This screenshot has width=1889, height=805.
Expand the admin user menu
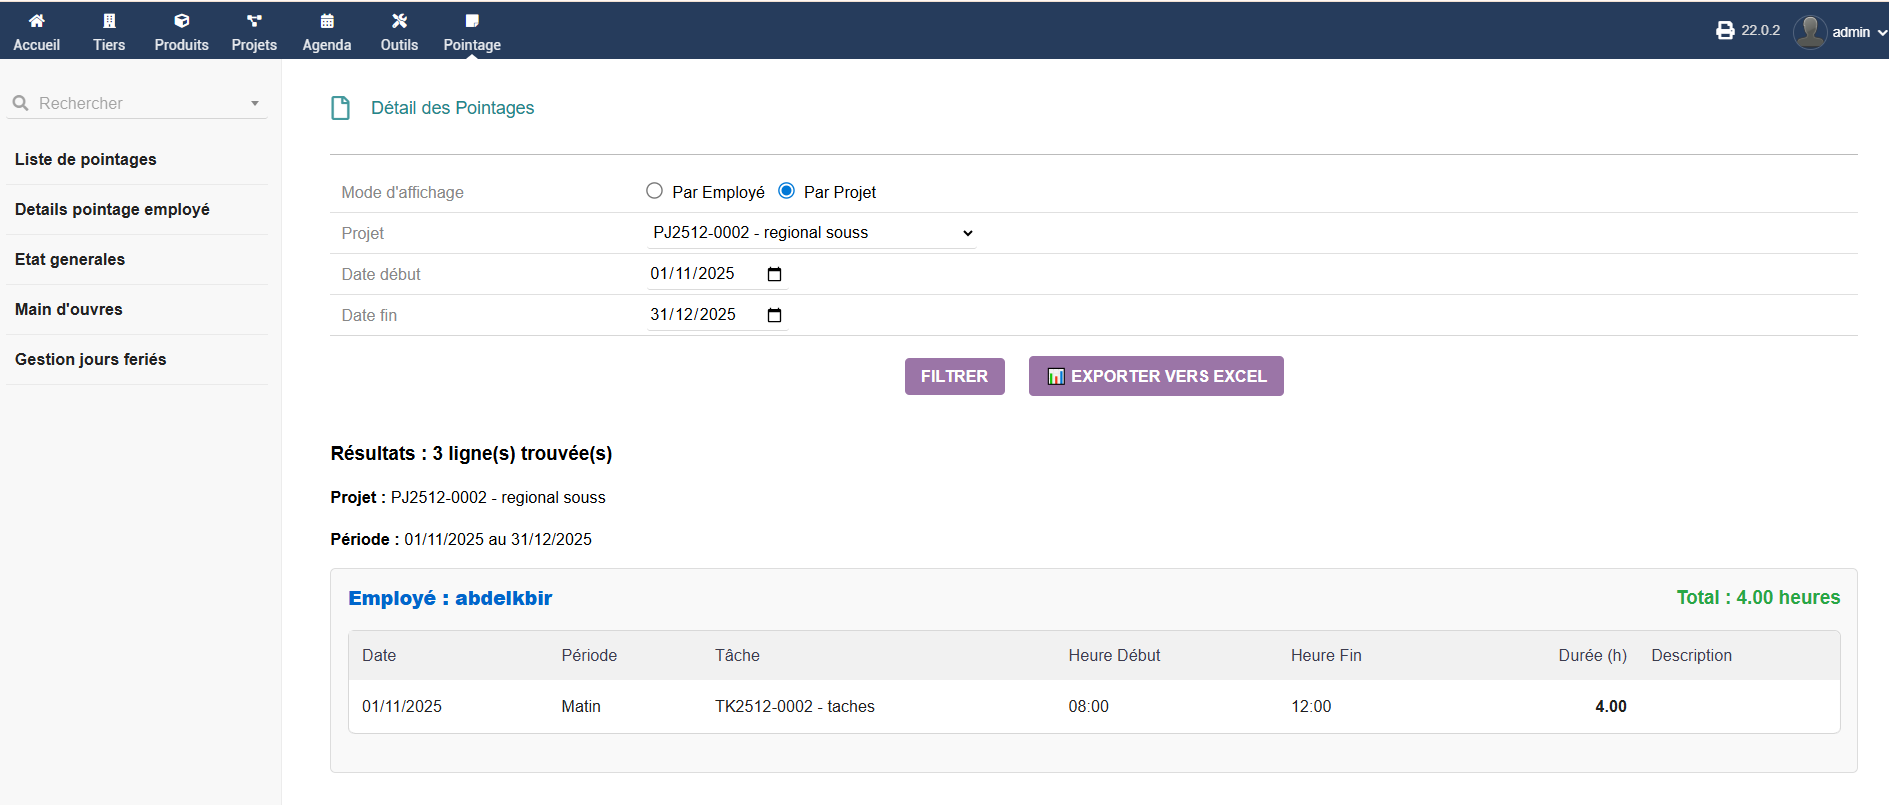tap(1840, 32)
